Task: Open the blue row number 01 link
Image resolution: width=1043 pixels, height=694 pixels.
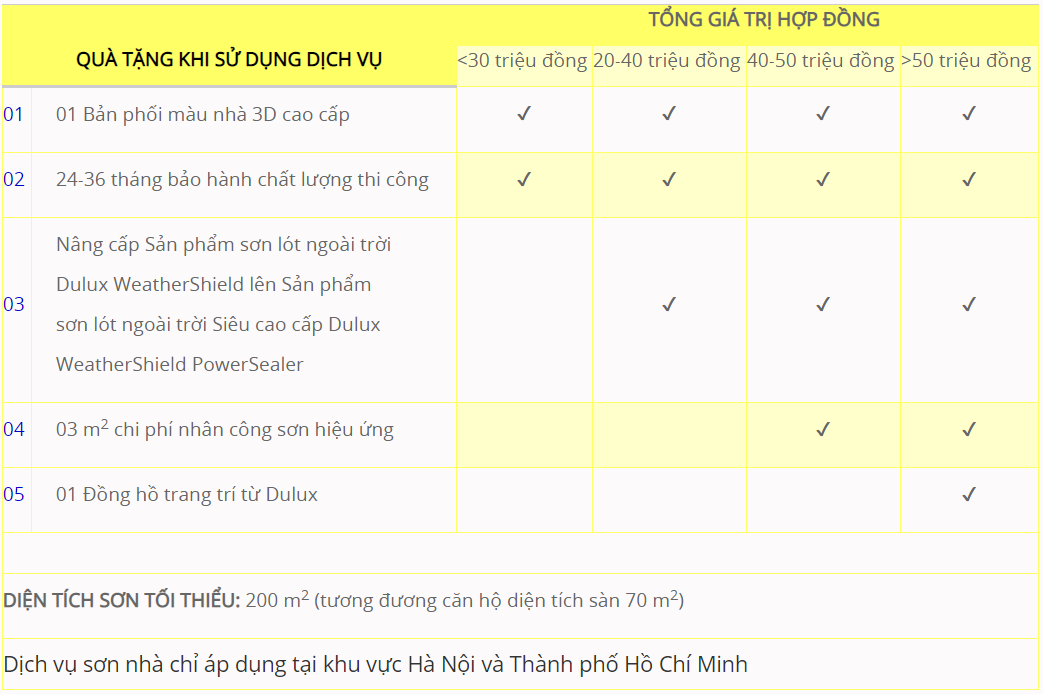Action: click(14, 114)
